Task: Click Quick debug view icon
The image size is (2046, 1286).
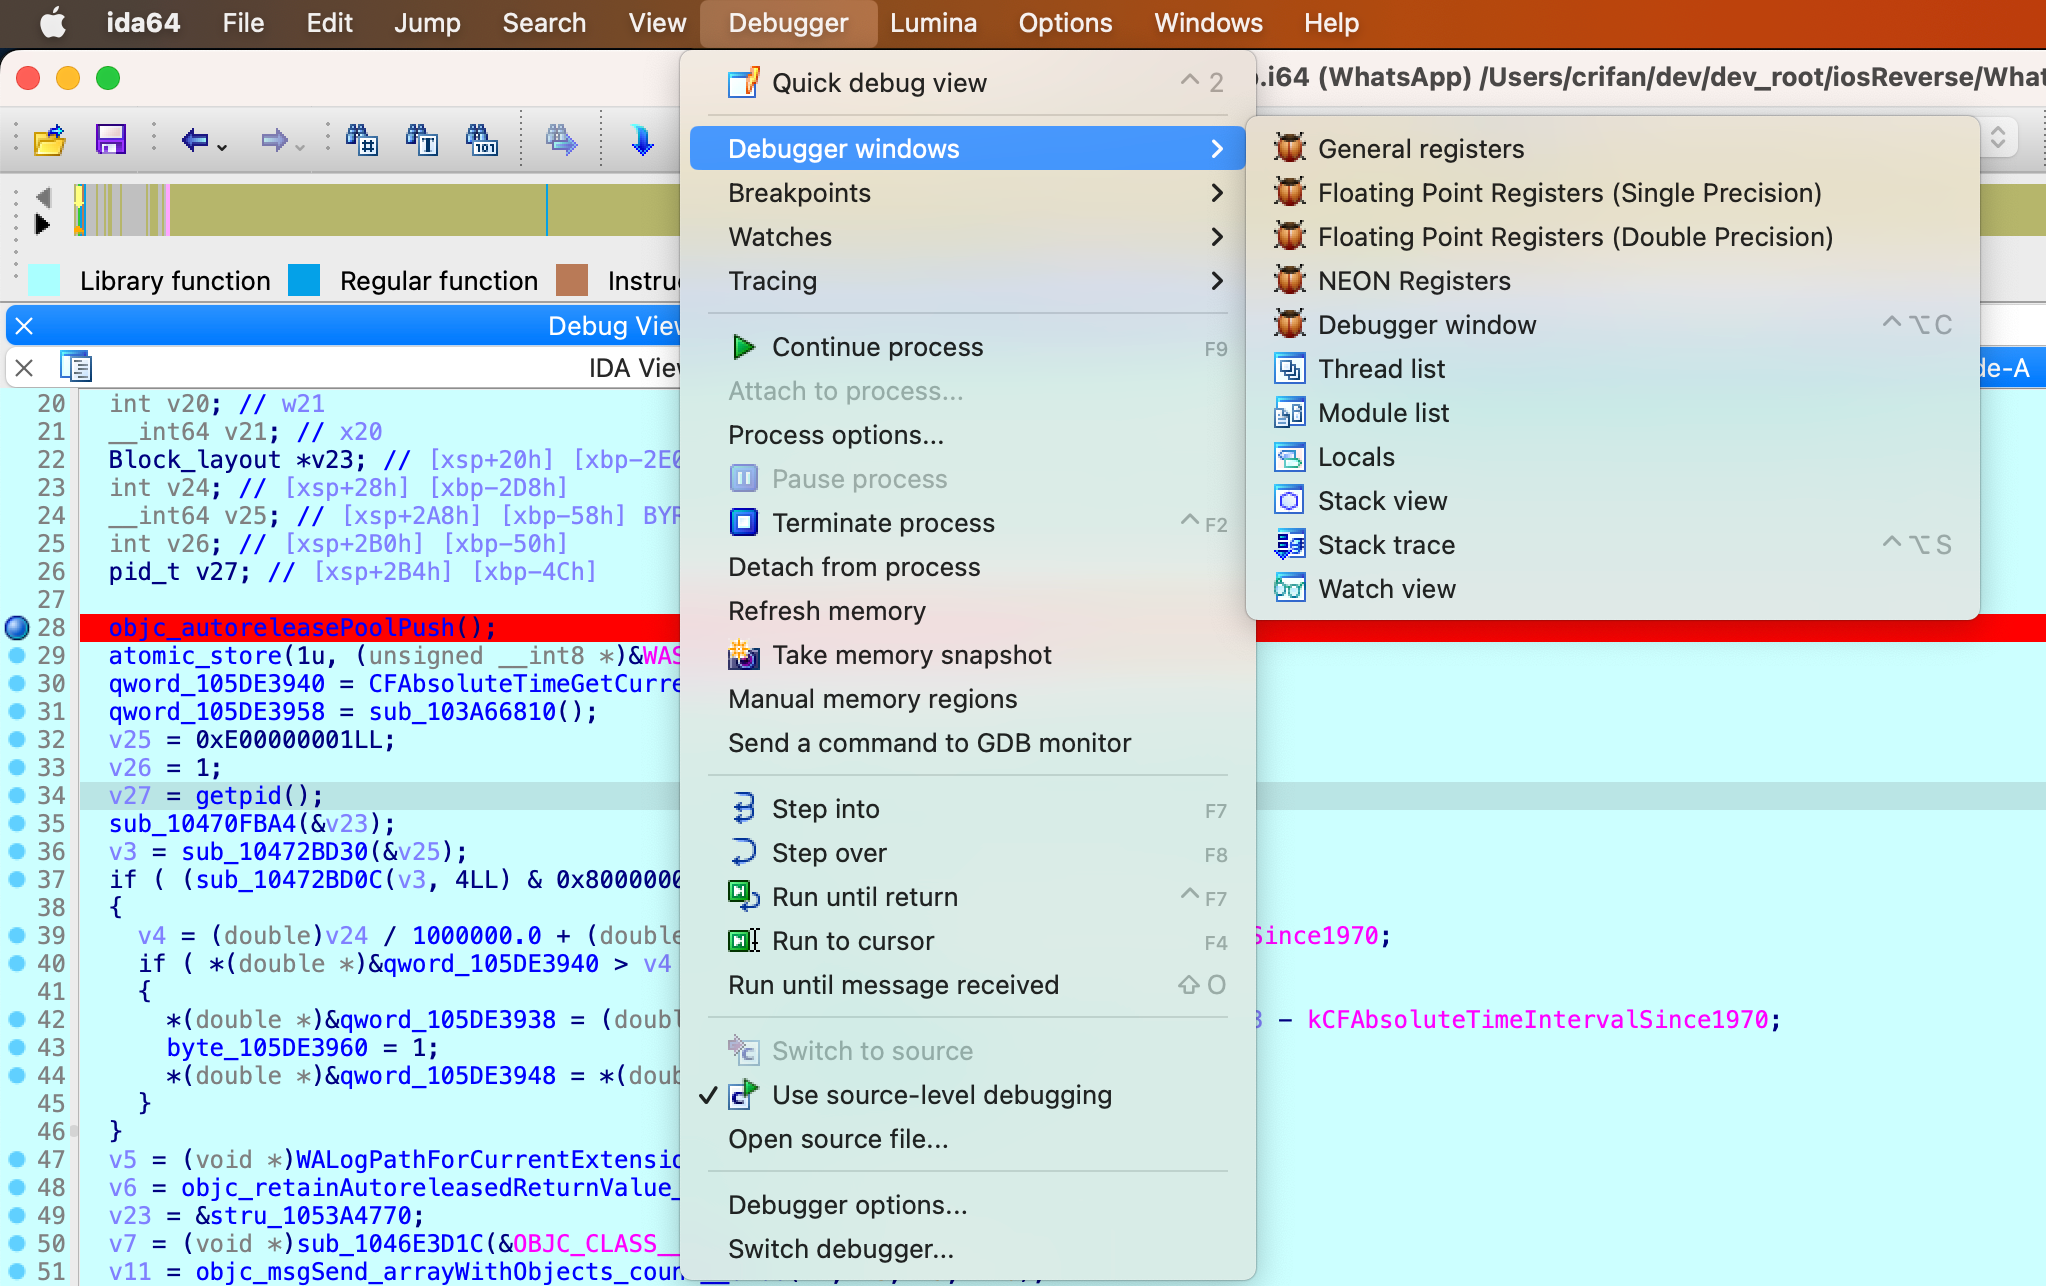Action: [x=743, y=83]
